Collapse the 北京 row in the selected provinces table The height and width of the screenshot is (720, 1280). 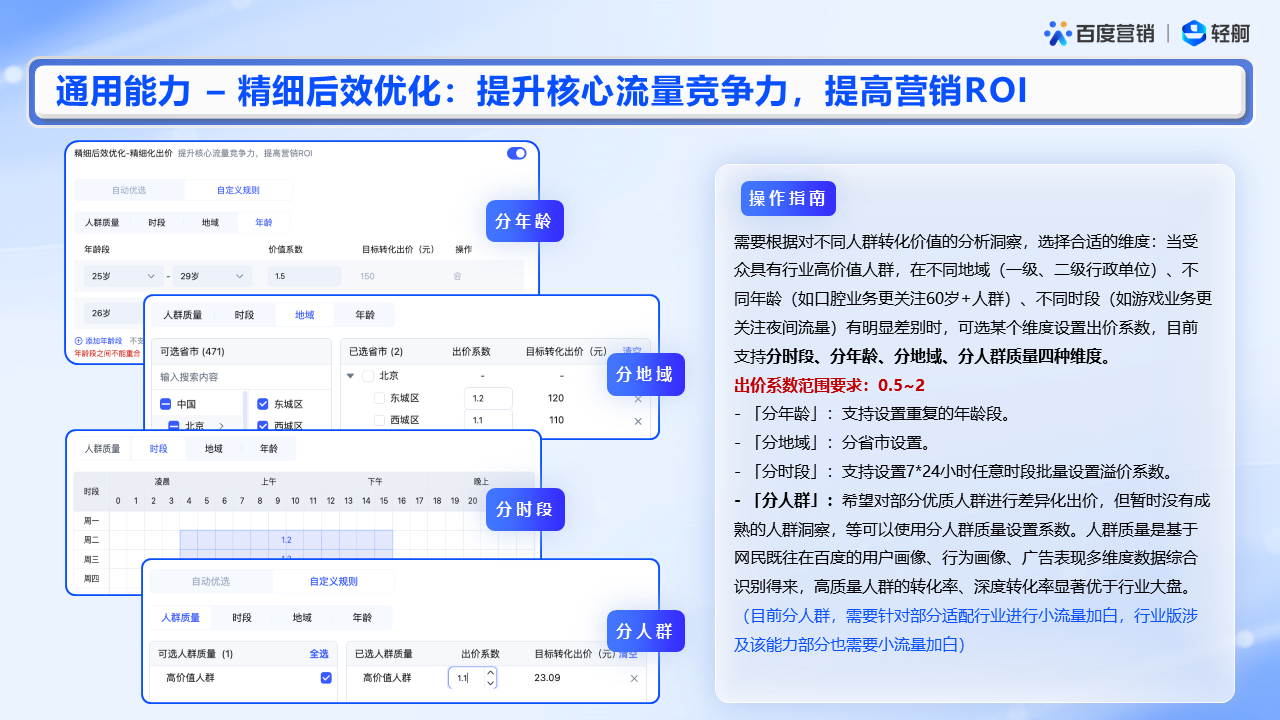point(351,376)
